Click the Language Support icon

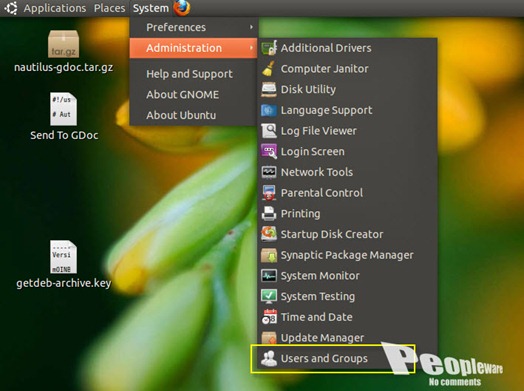(269, 110)
